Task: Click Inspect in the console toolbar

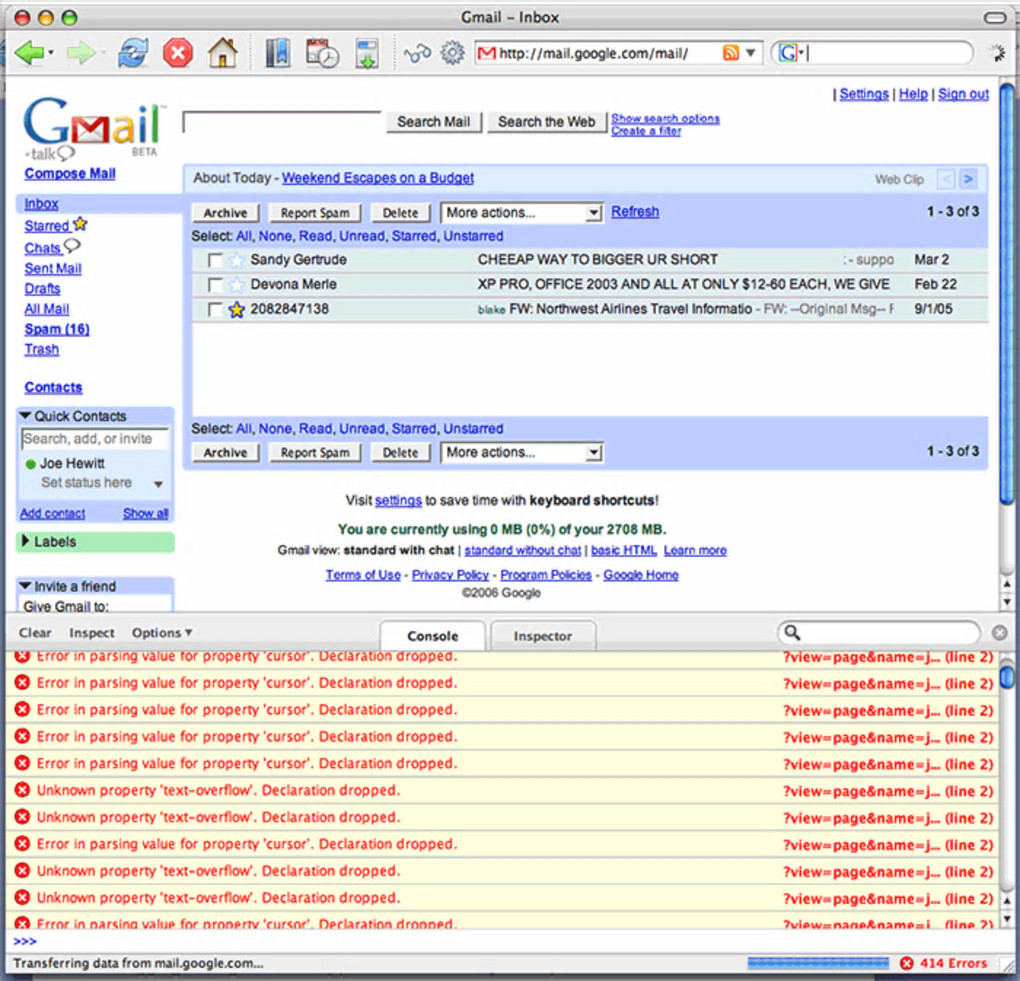Action: point(92,632)
